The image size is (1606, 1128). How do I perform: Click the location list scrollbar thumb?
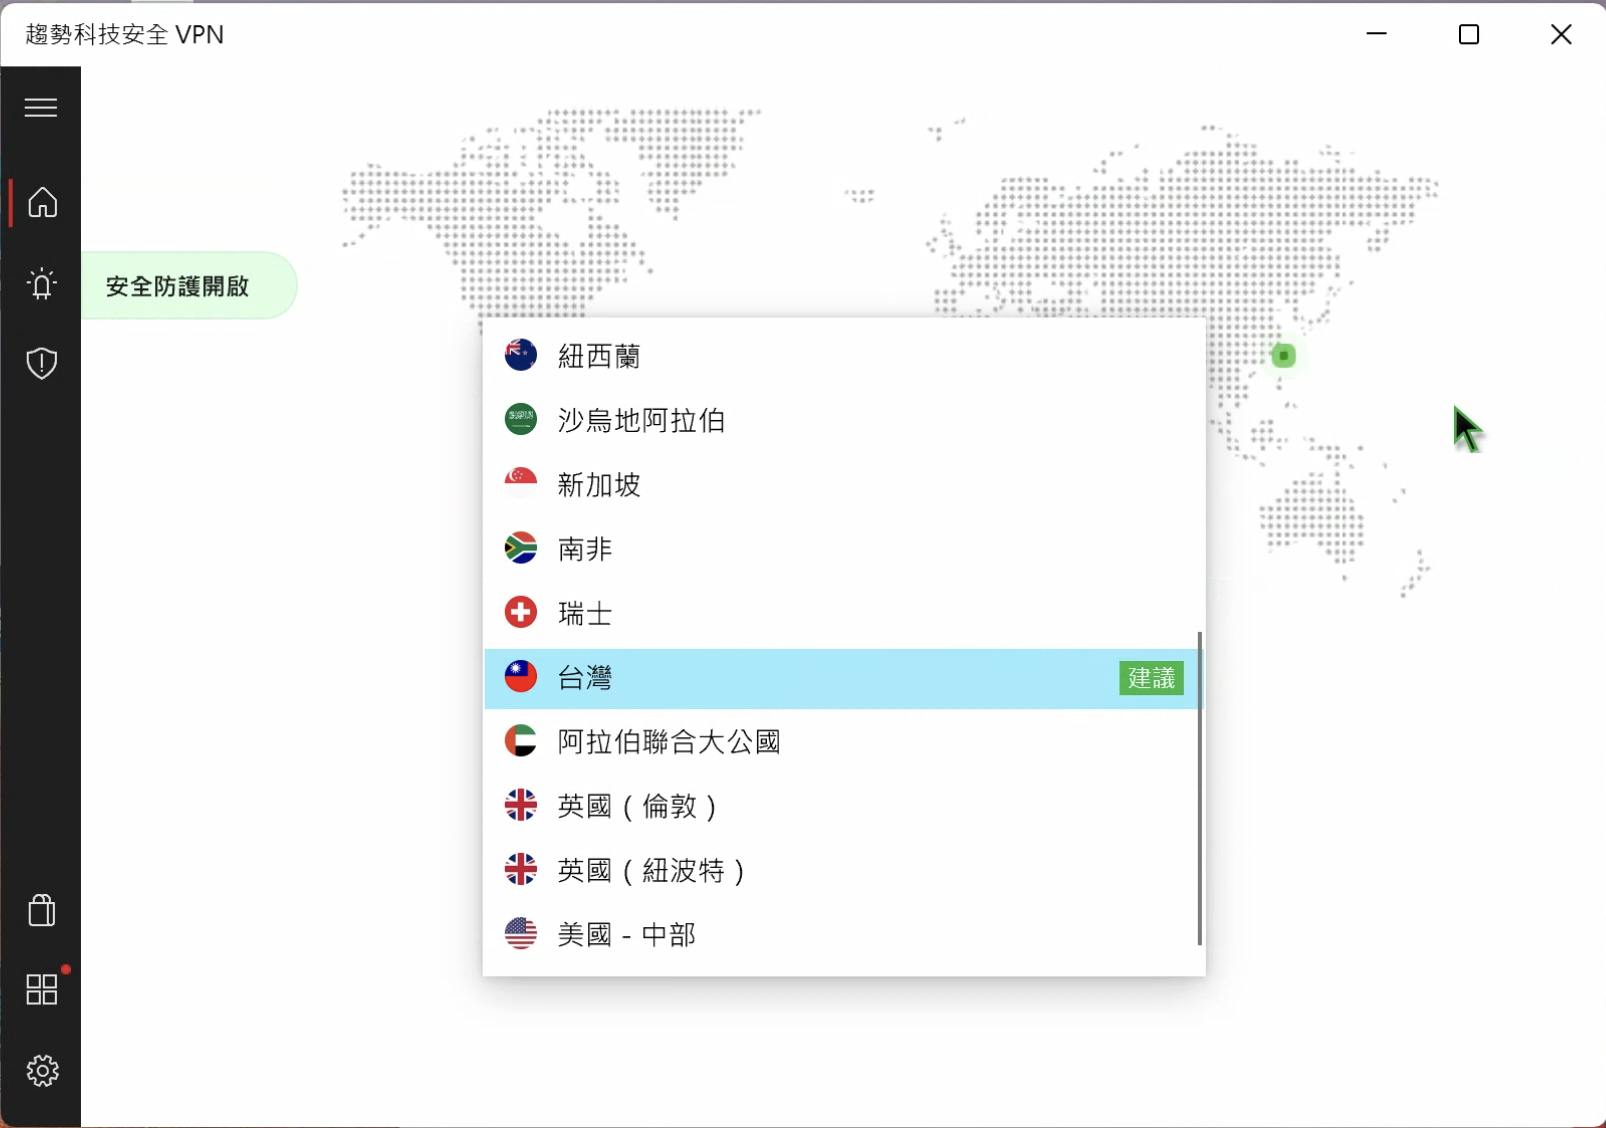pos(1199,788)
